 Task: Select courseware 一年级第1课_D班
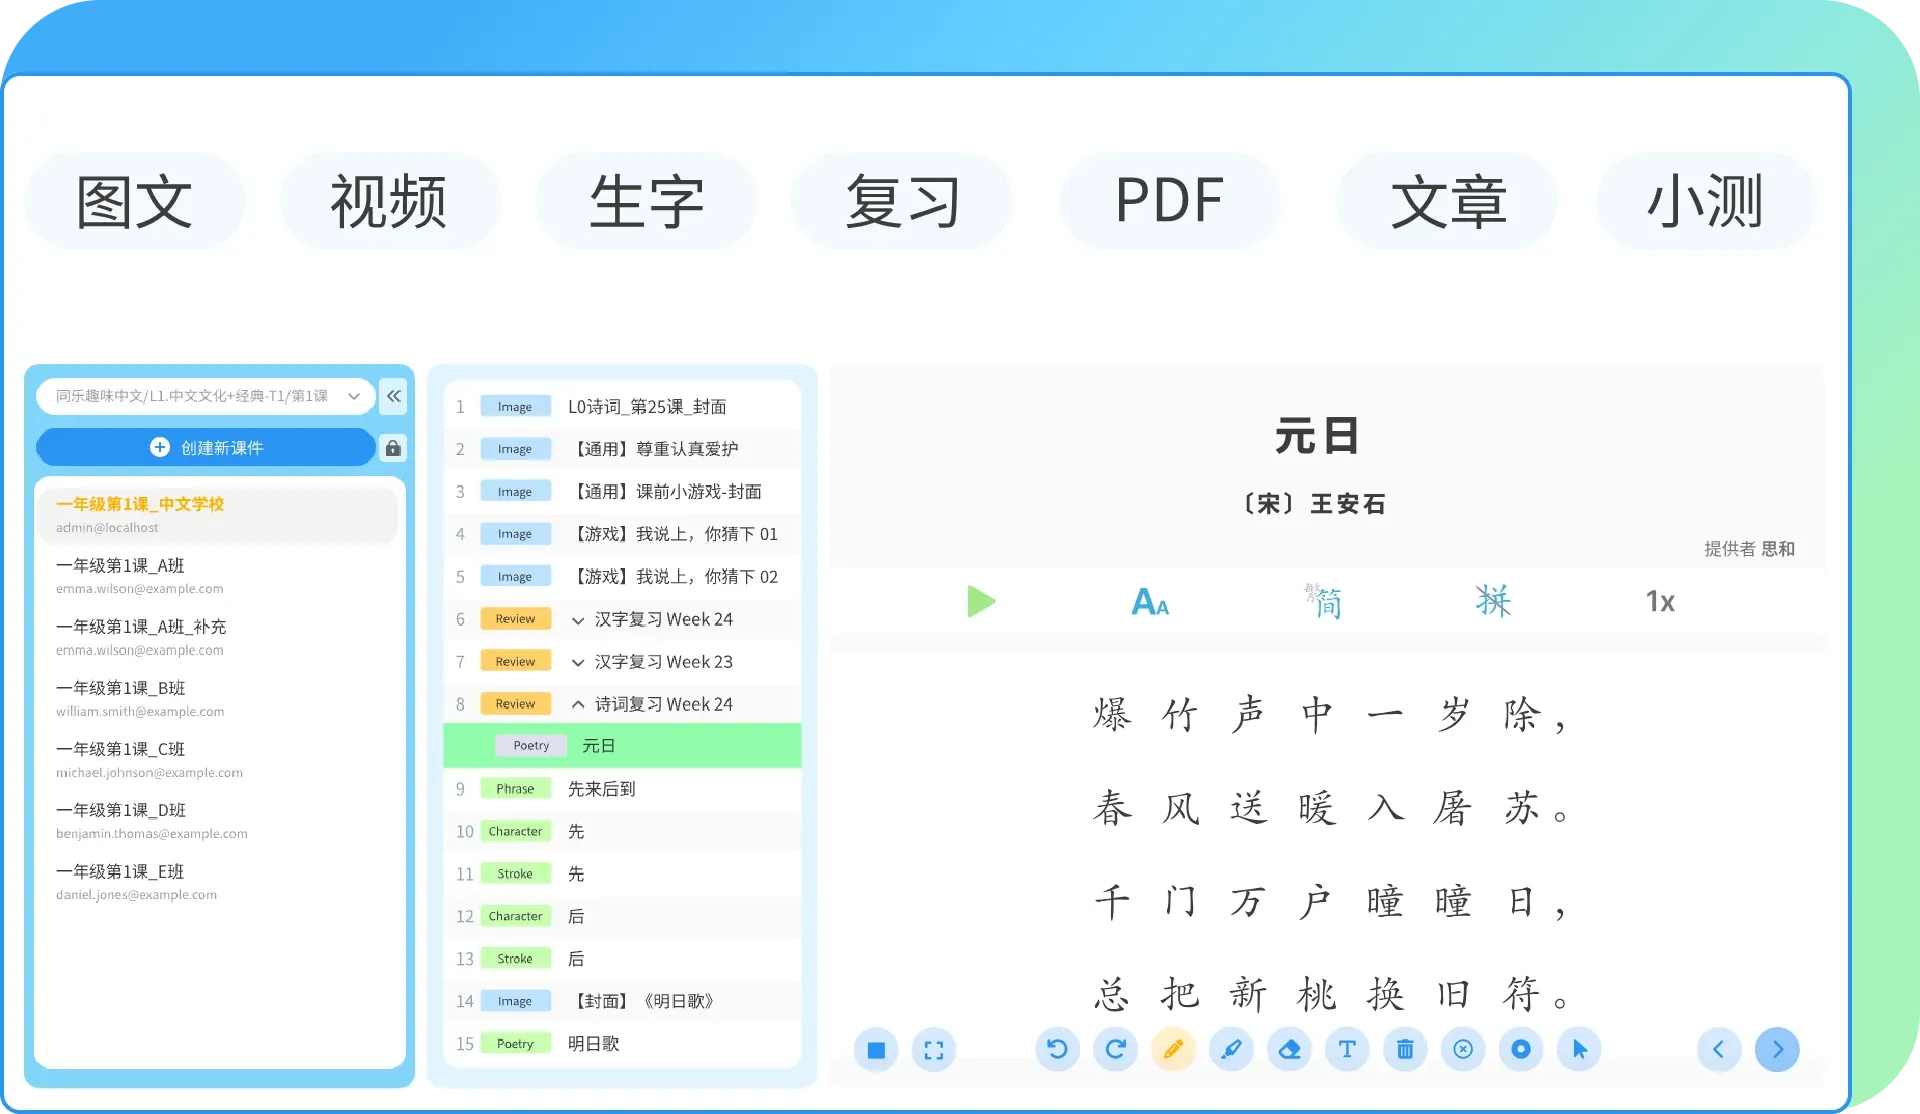click(x=218, y=820)
